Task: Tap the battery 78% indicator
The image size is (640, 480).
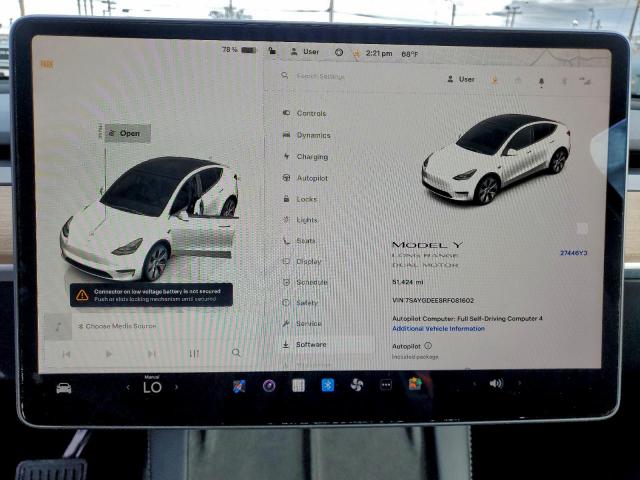Action: 239,50
